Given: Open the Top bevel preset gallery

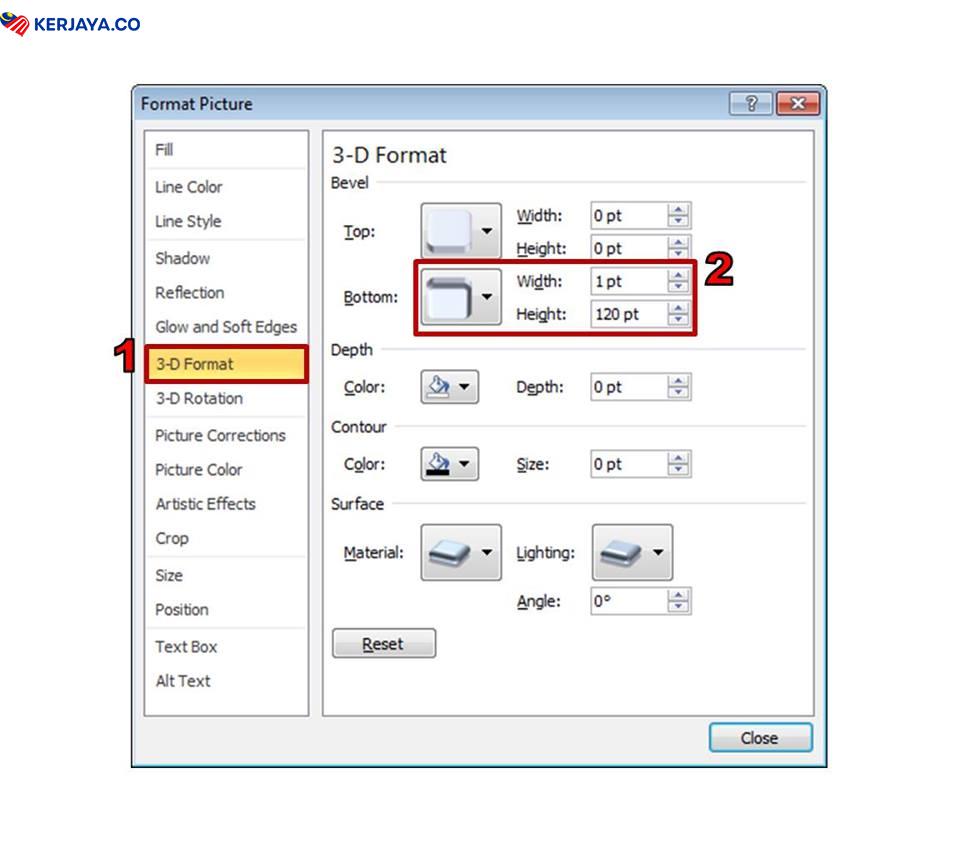Looking at the screenshot, I should (461, 231).
